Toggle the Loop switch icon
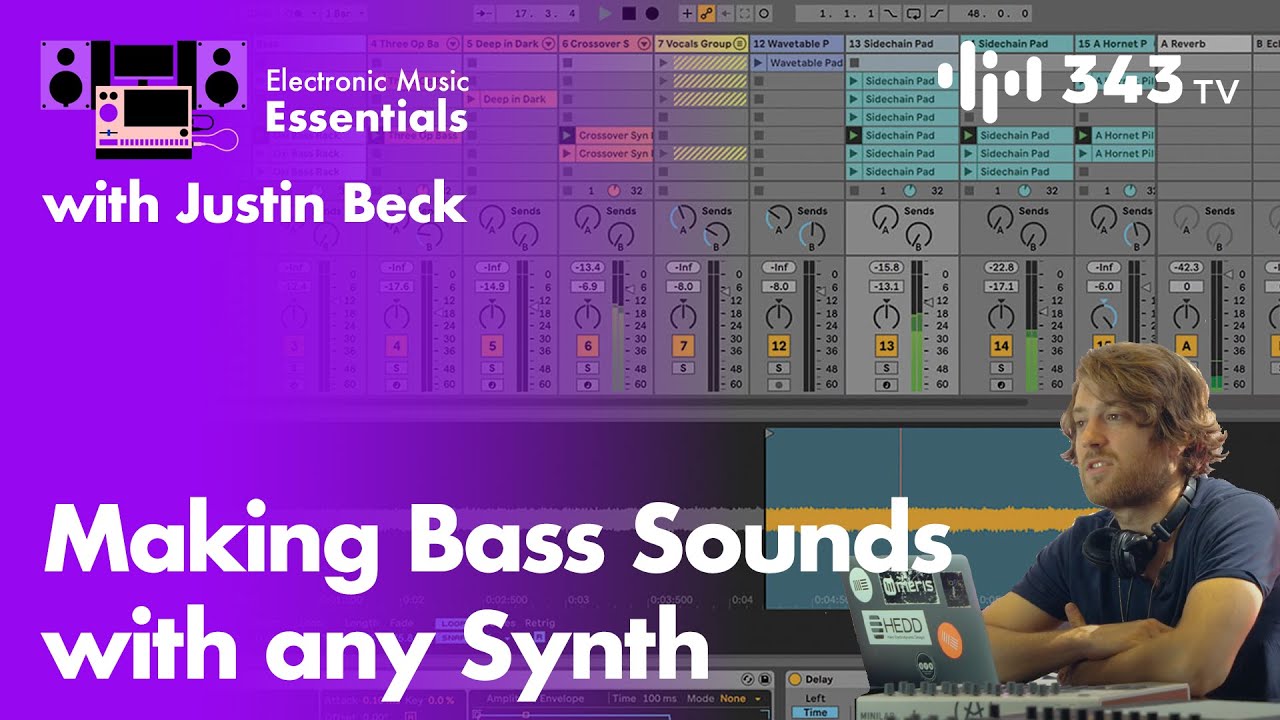Image resolution: width=1280 pixels, height=720 pixels. click(x=914, y=13)
